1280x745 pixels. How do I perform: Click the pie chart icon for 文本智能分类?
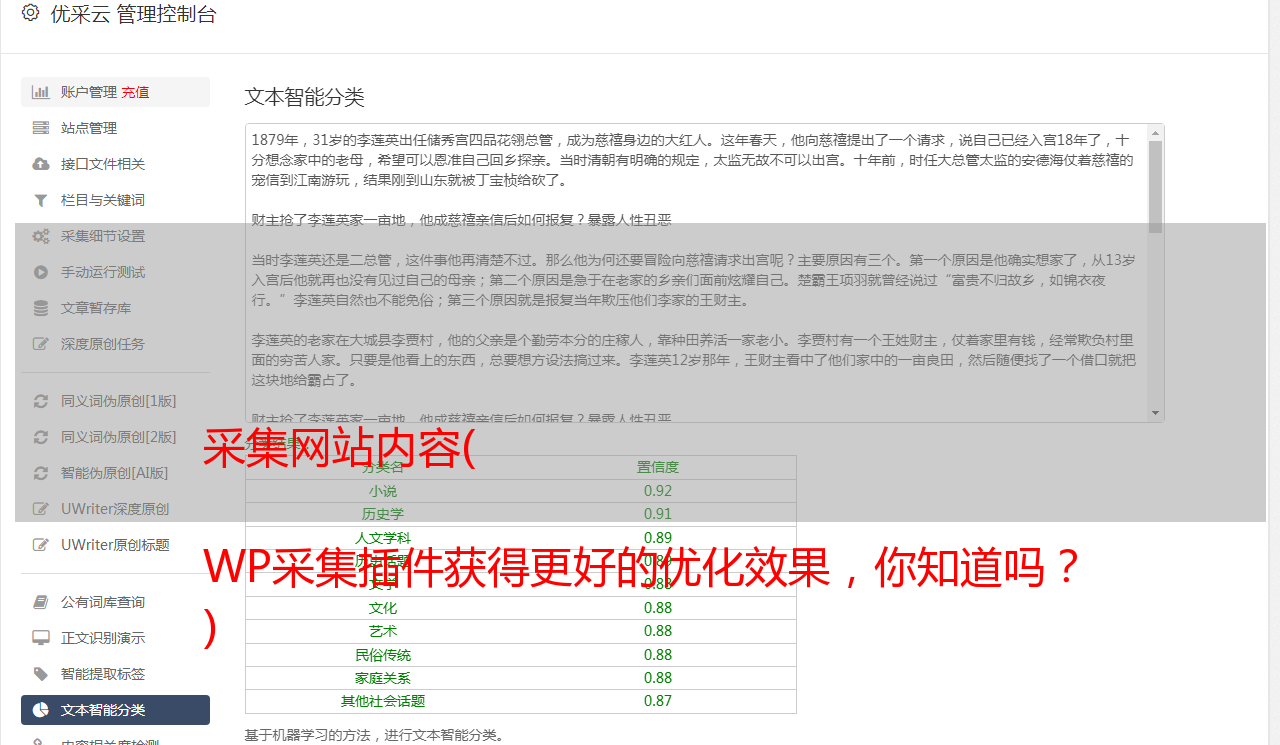pos(41,710)
